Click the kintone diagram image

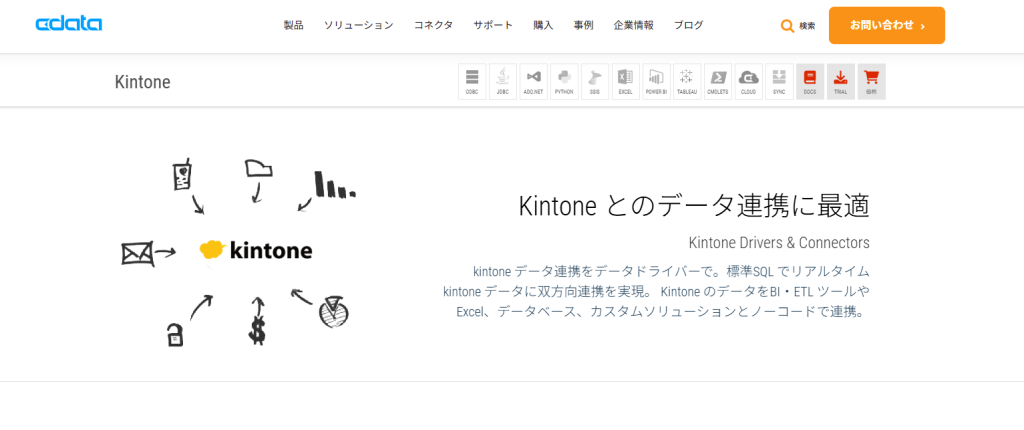click(239, 252)
